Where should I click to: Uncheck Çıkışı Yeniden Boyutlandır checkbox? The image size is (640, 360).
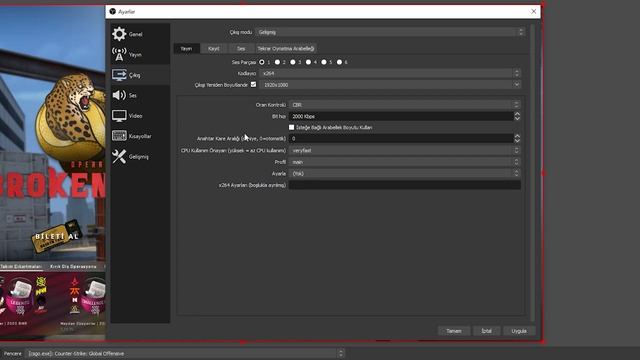253,84
